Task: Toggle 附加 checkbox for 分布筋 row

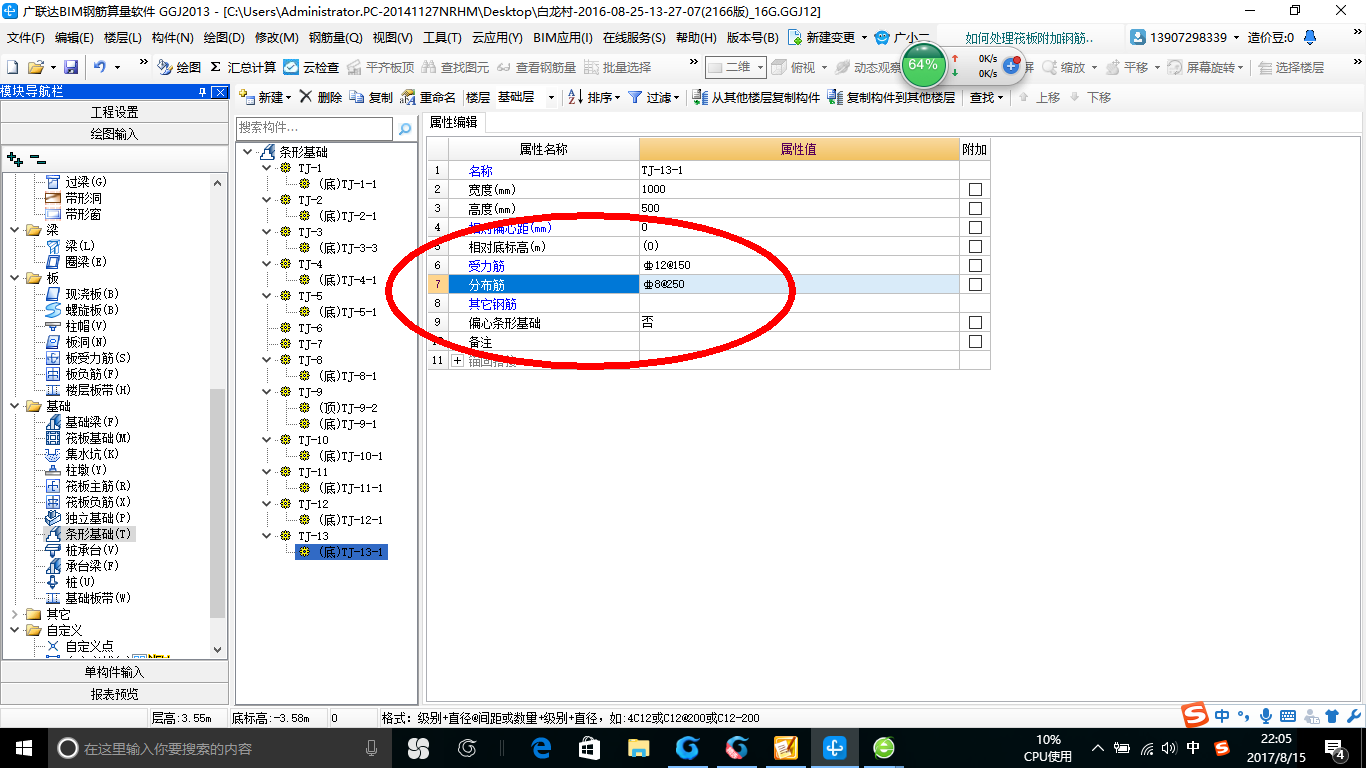Action: 975,285
